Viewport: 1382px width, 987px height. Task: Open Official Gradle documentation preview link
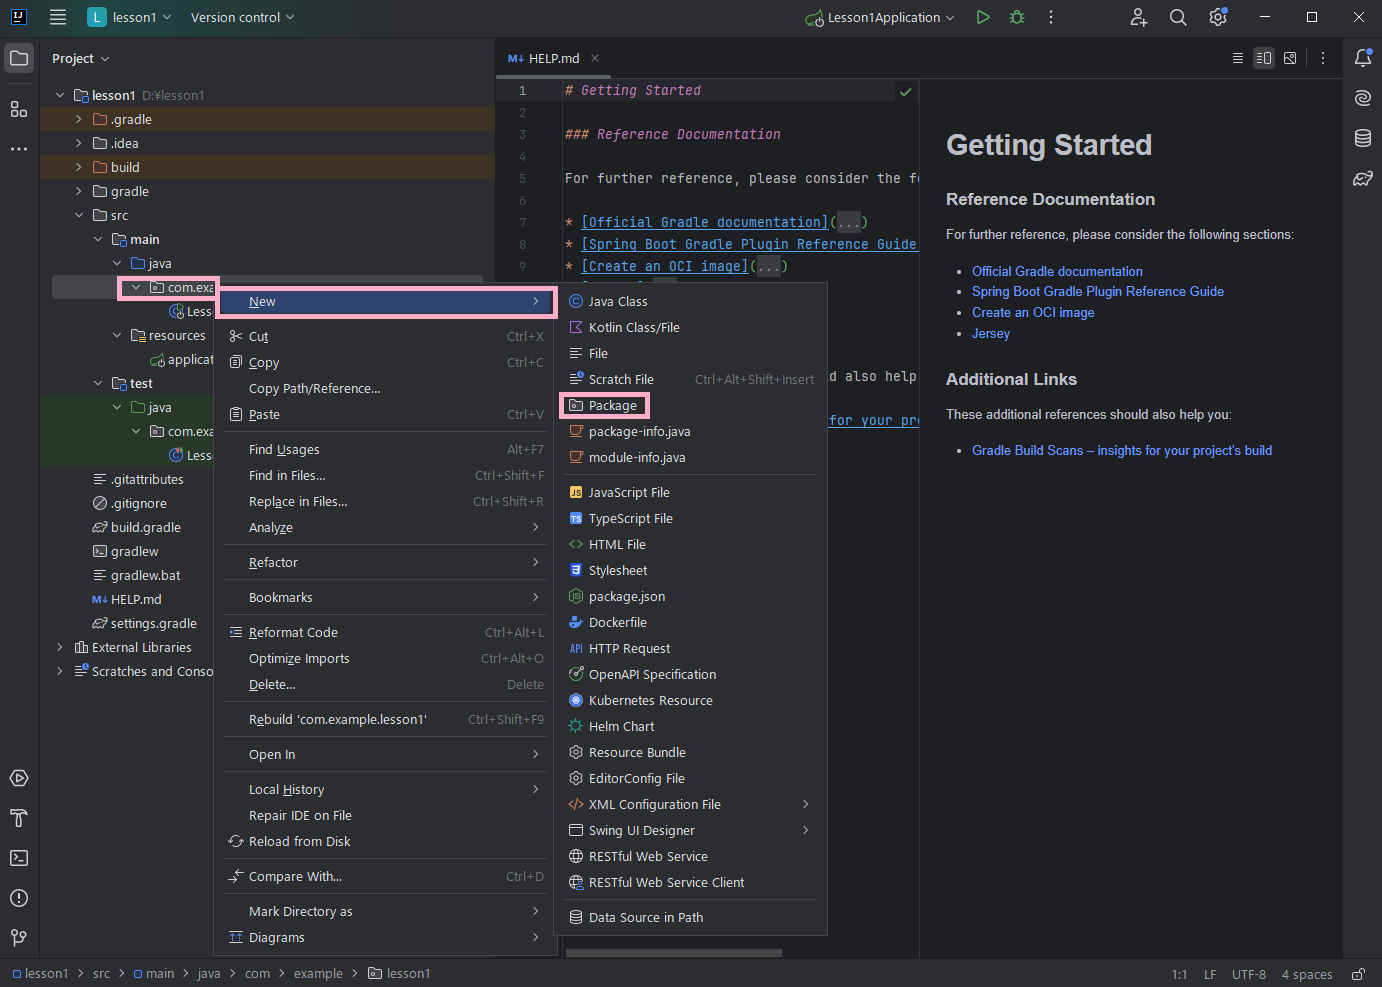(x=1057, y=271)
